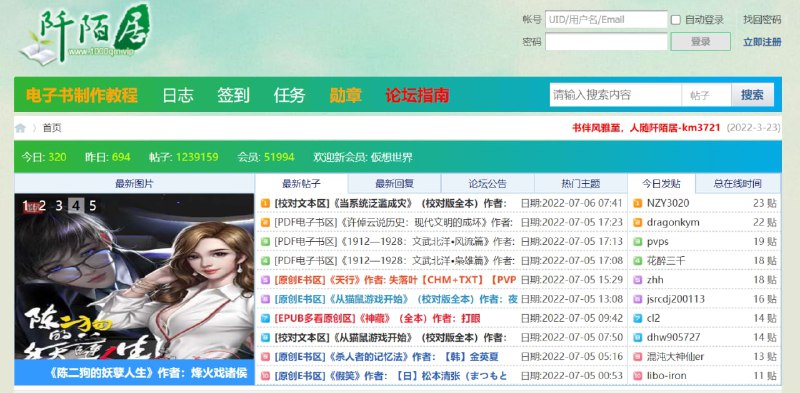
Task: Click rank 2 icon beside 许倬云说历史 post
Action: click(x=265, y=223)
